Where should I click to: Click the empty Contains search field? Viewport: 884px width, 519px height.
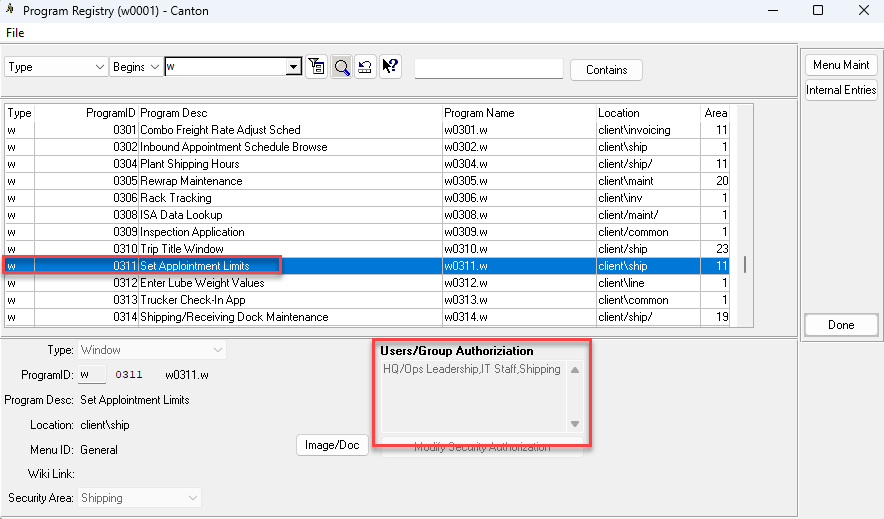point(489,69)
